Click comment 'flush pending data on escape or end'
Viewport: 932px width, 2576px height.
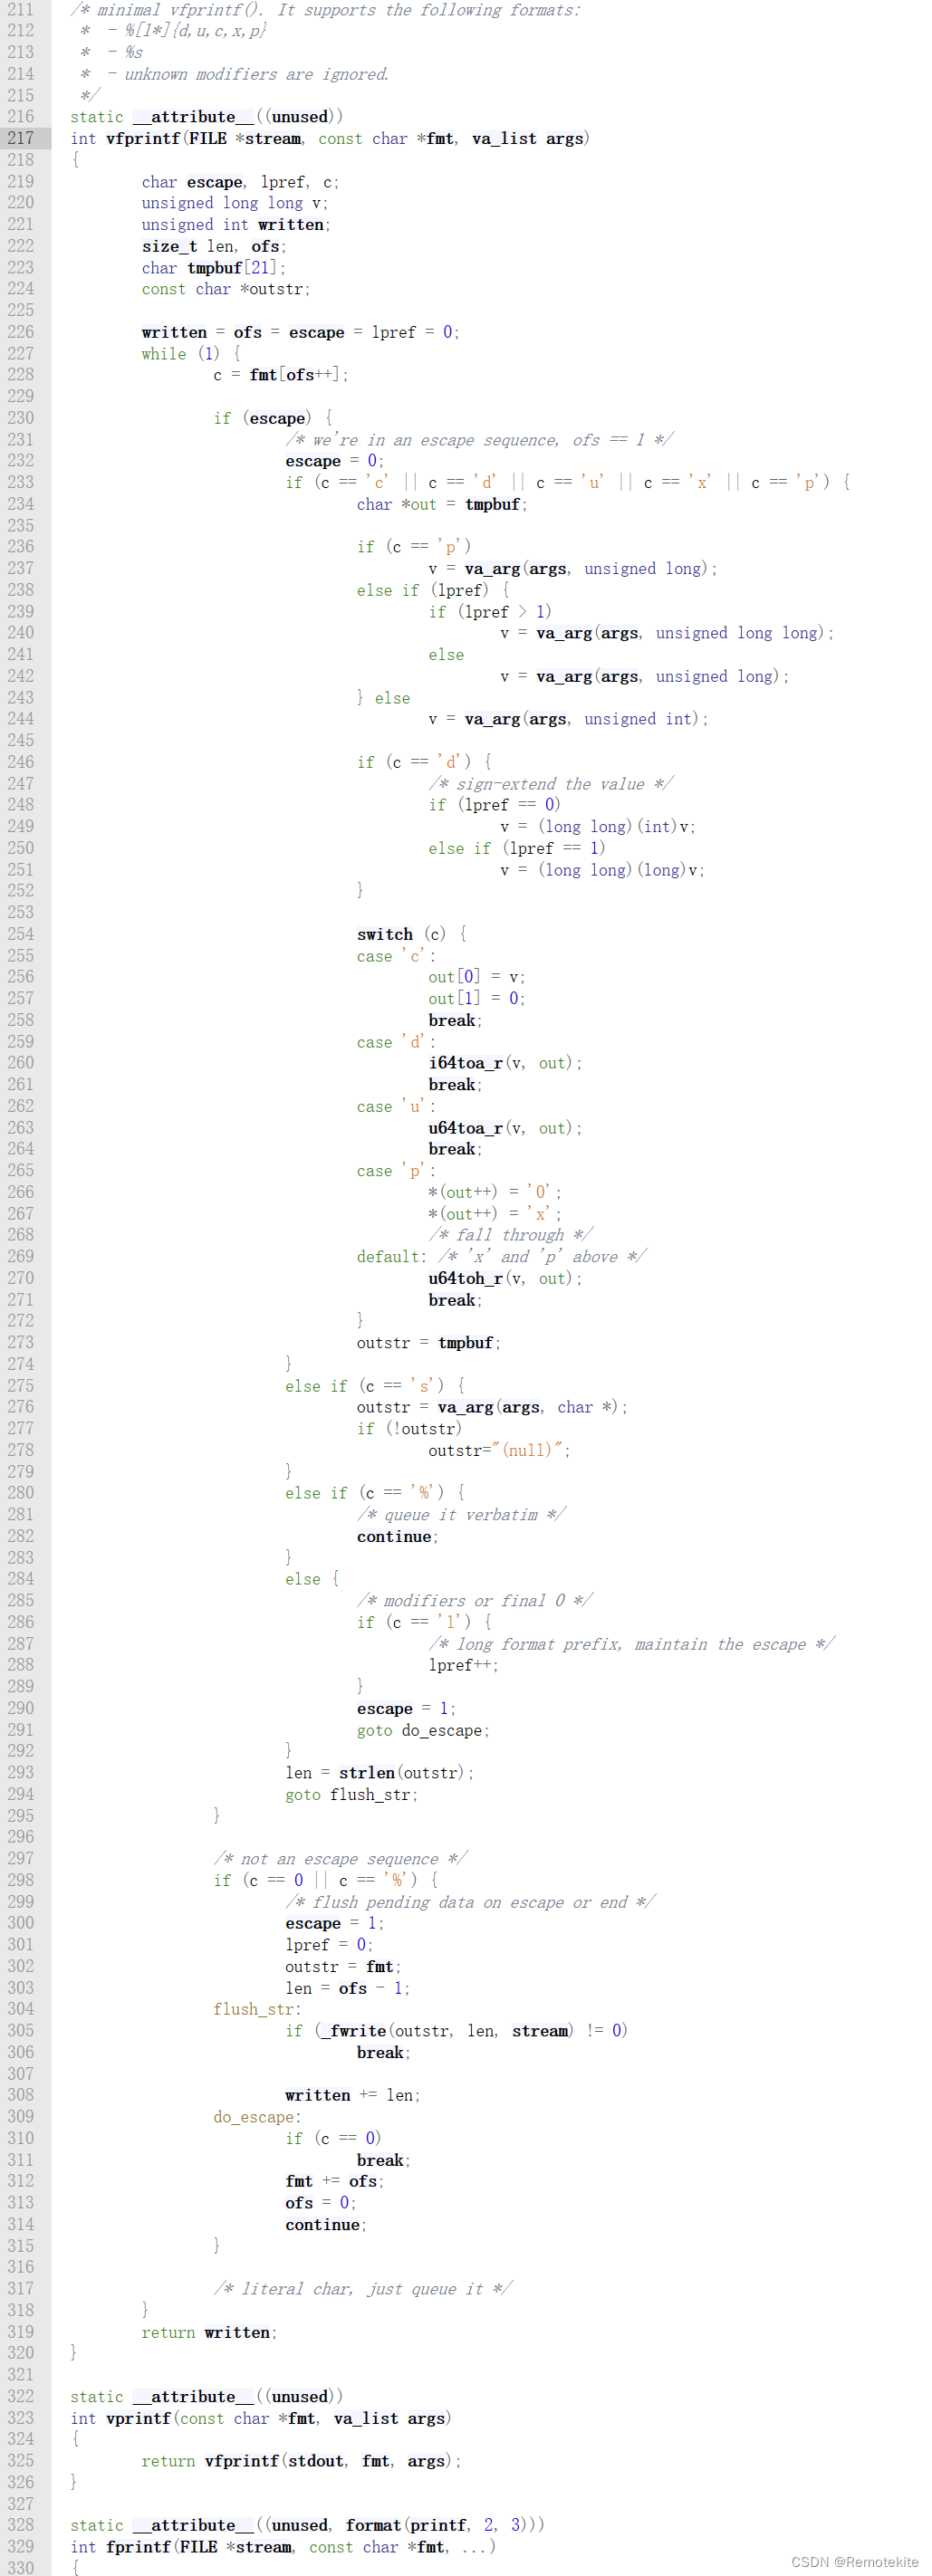click(x=470, y=1901)
